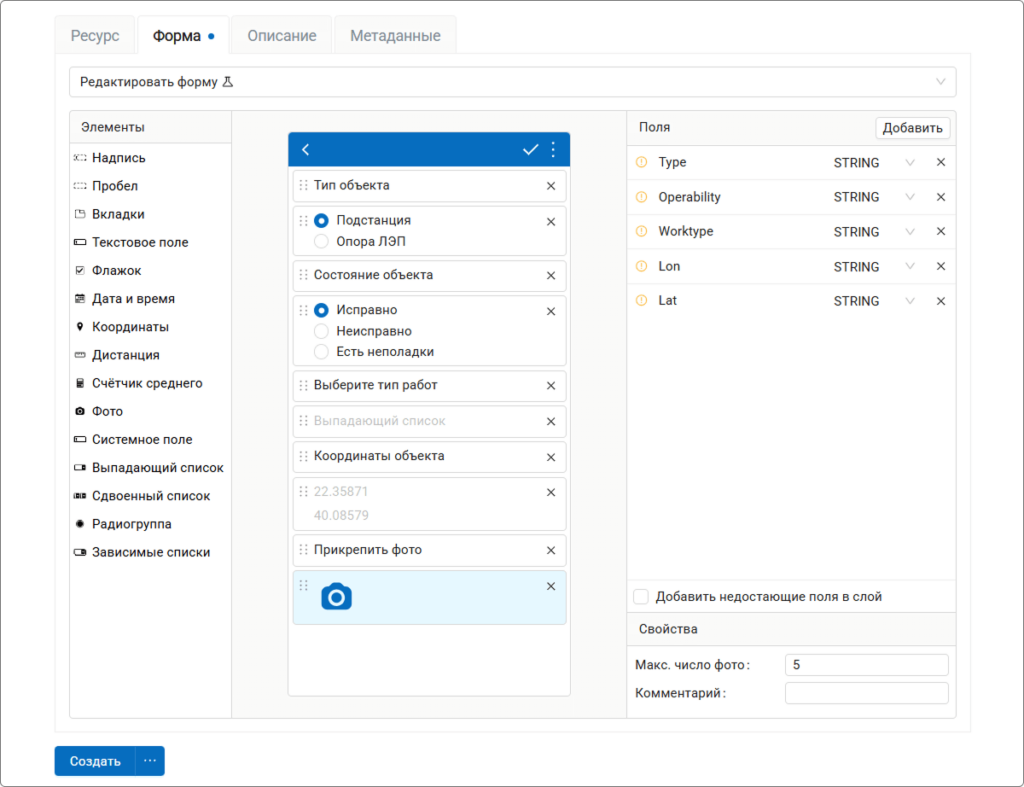Select the Подстанция radio option
The height and width of the screenshot is (787, 1024).
(321, 221)
